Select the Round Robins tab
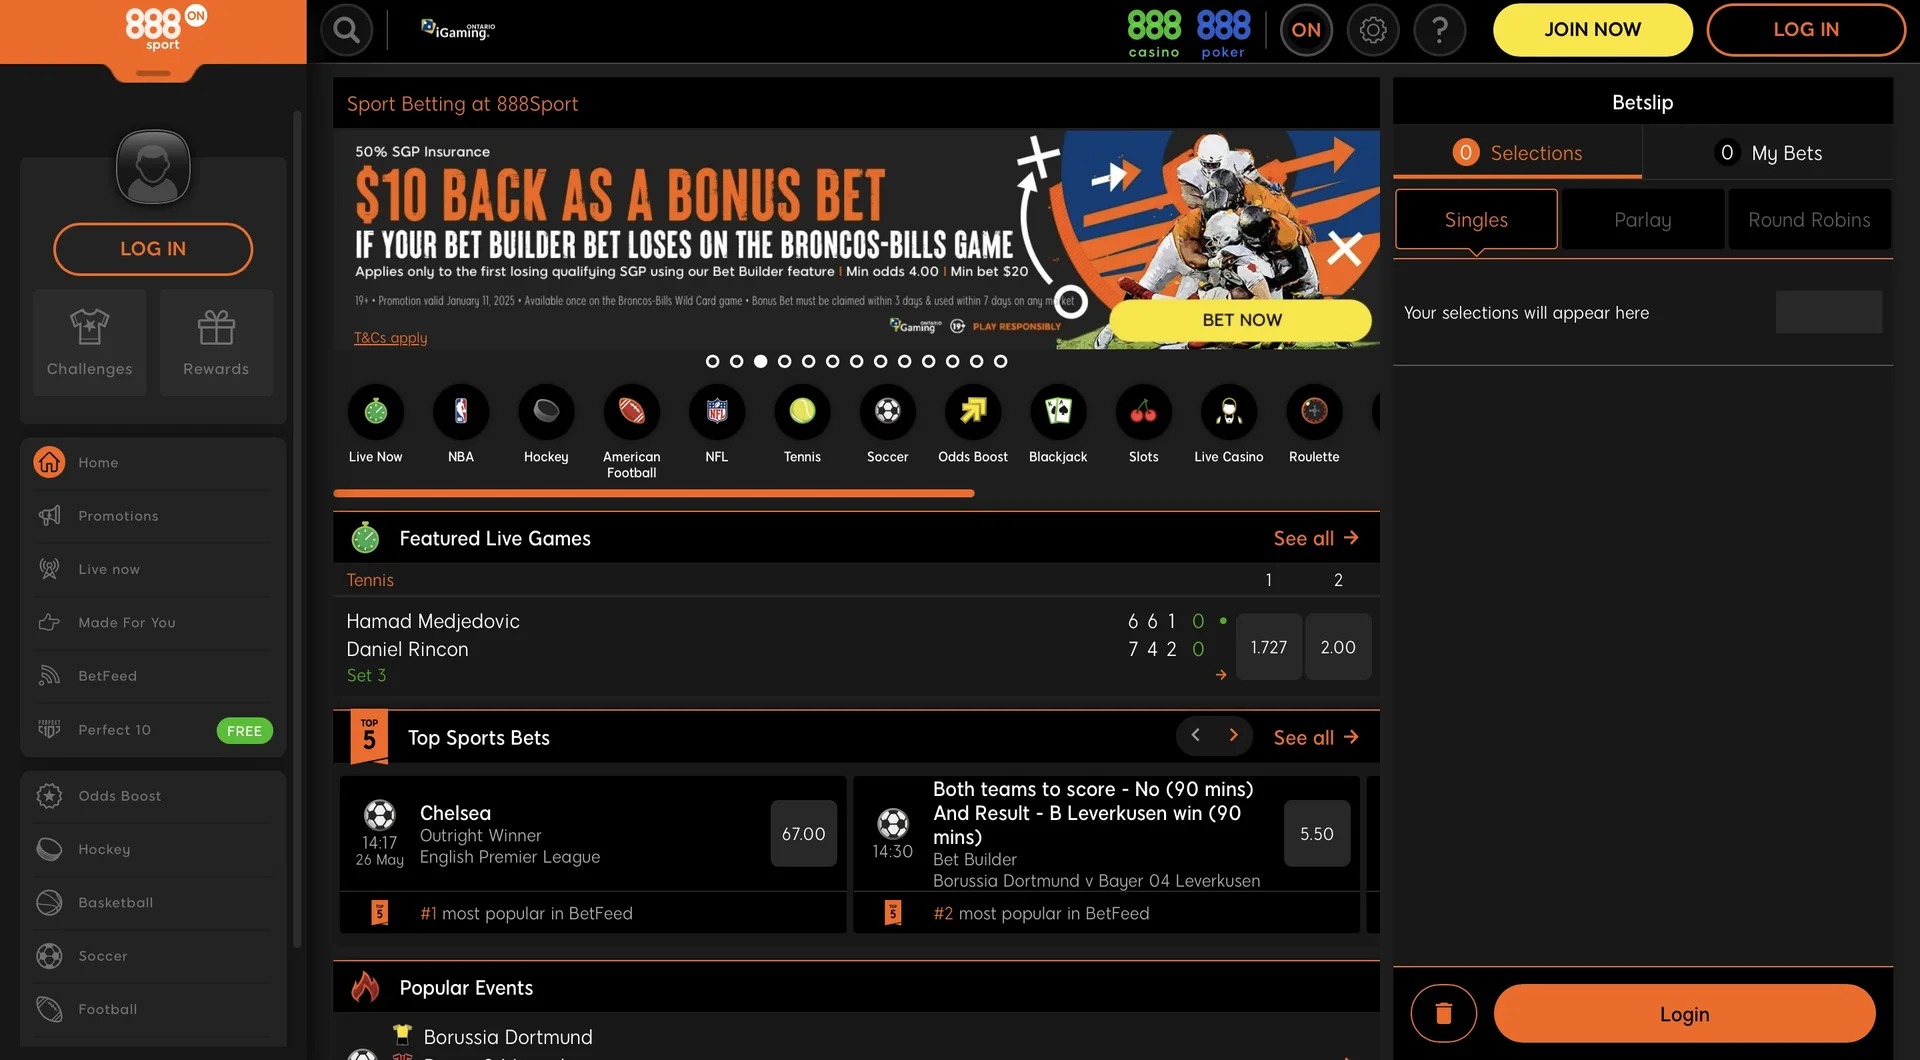Viewport: 1920px width, 1060px height. click(x=1809, y=219)
